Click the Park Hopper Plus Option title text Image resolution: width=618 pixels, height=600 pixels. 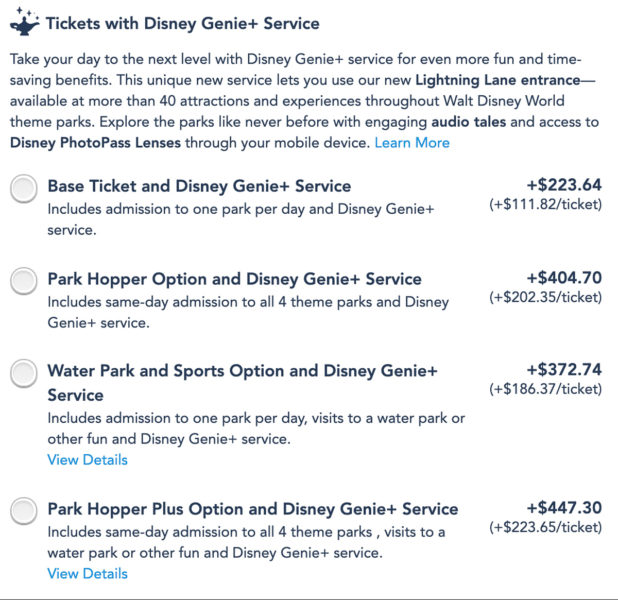[253, 509]
